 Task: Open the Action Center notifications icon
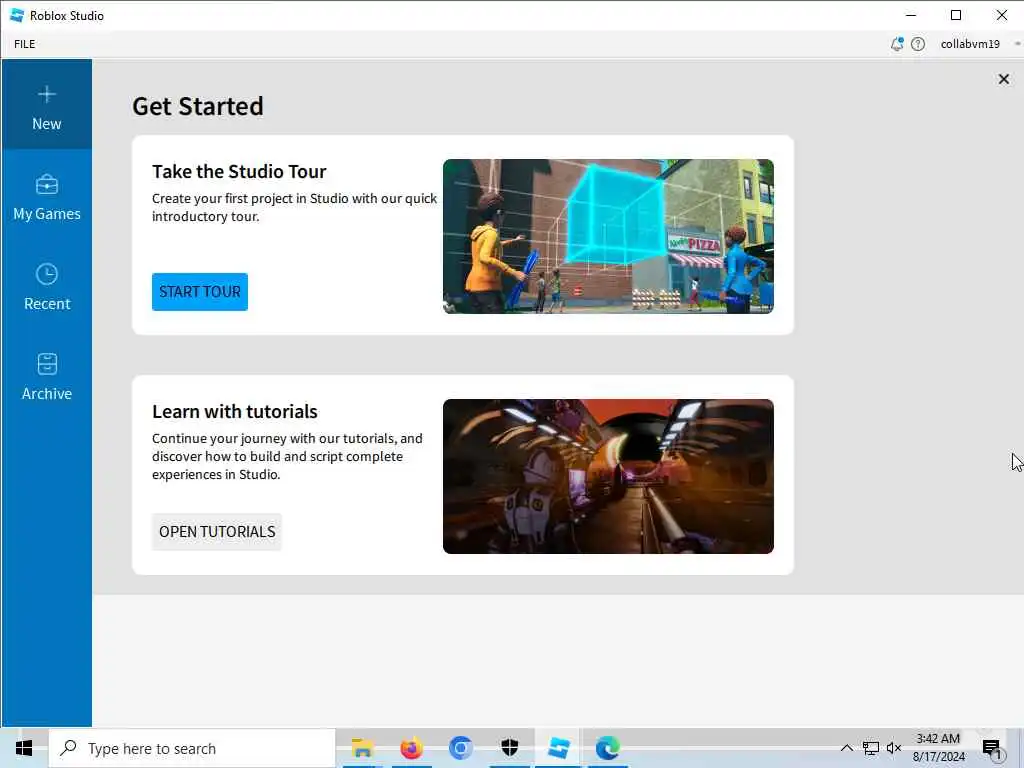[x=991, y=748]
